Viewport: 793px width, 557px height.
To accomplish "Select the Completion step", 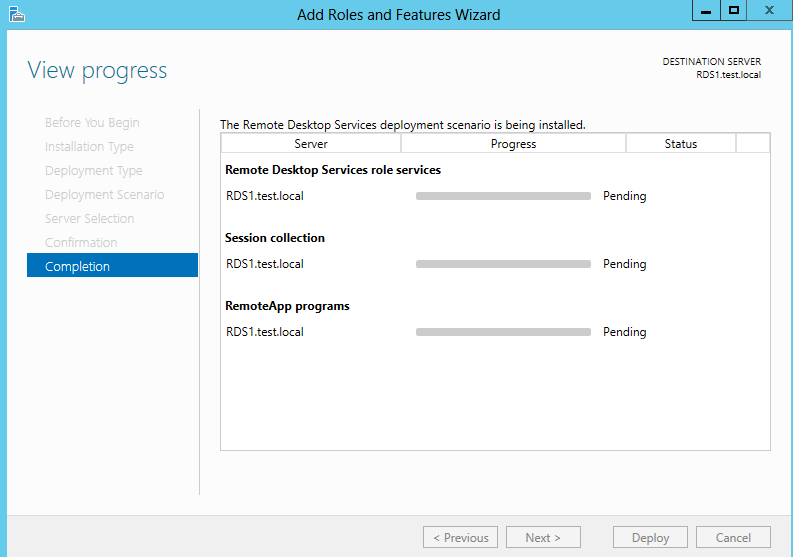I will (112, 265).
